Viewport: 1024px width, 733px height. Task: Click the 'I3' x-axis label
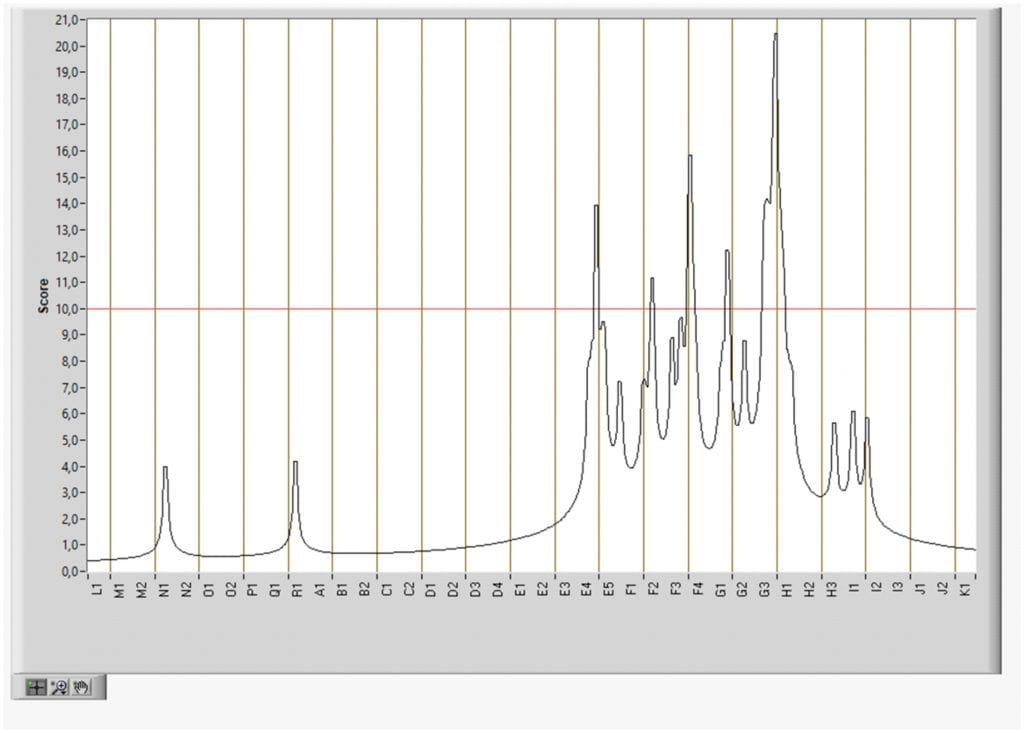899,589
